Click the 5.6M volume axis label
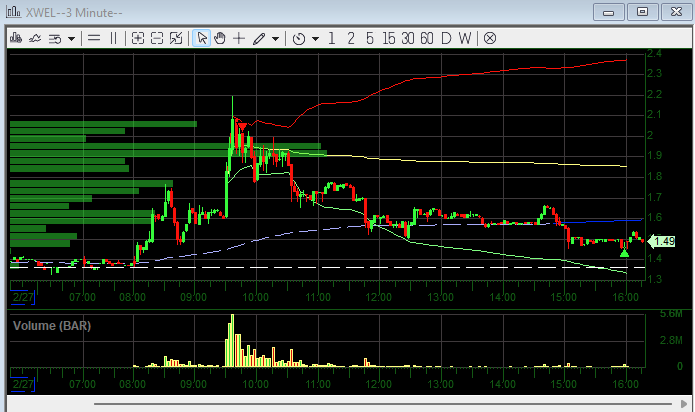The width and height of the screenshot is (695, 412). pyautogui.click(x=671, y=314)
